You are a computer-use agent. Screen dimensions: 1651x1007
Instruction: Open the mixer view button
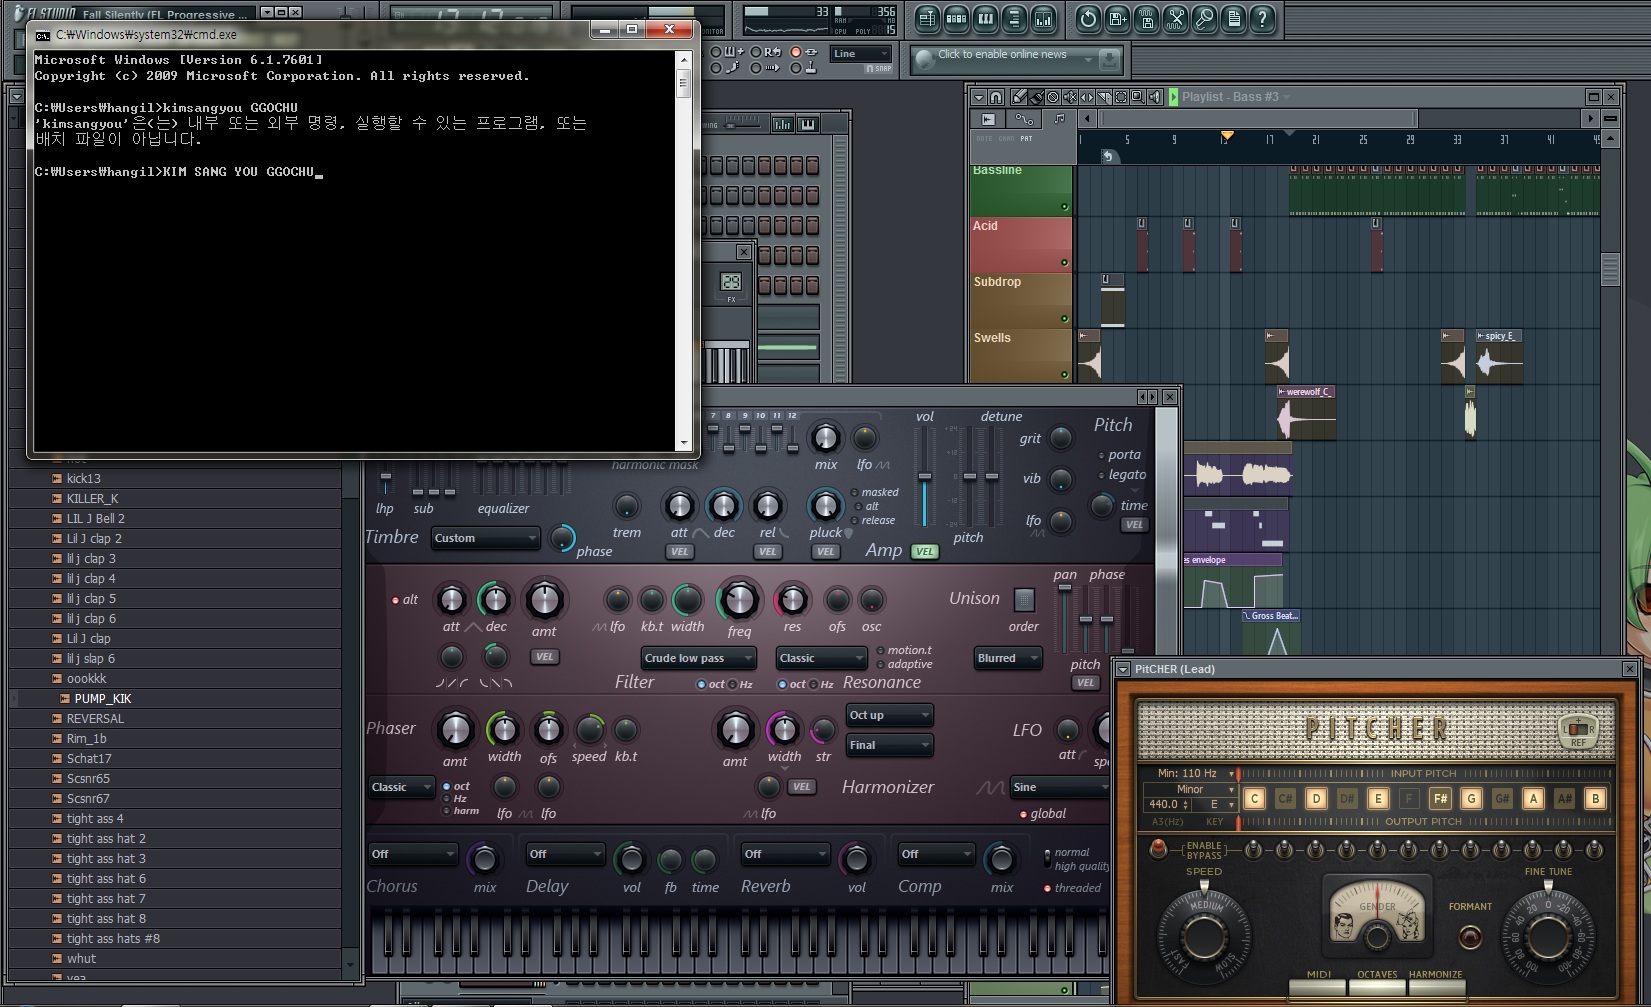(1044, 18)
